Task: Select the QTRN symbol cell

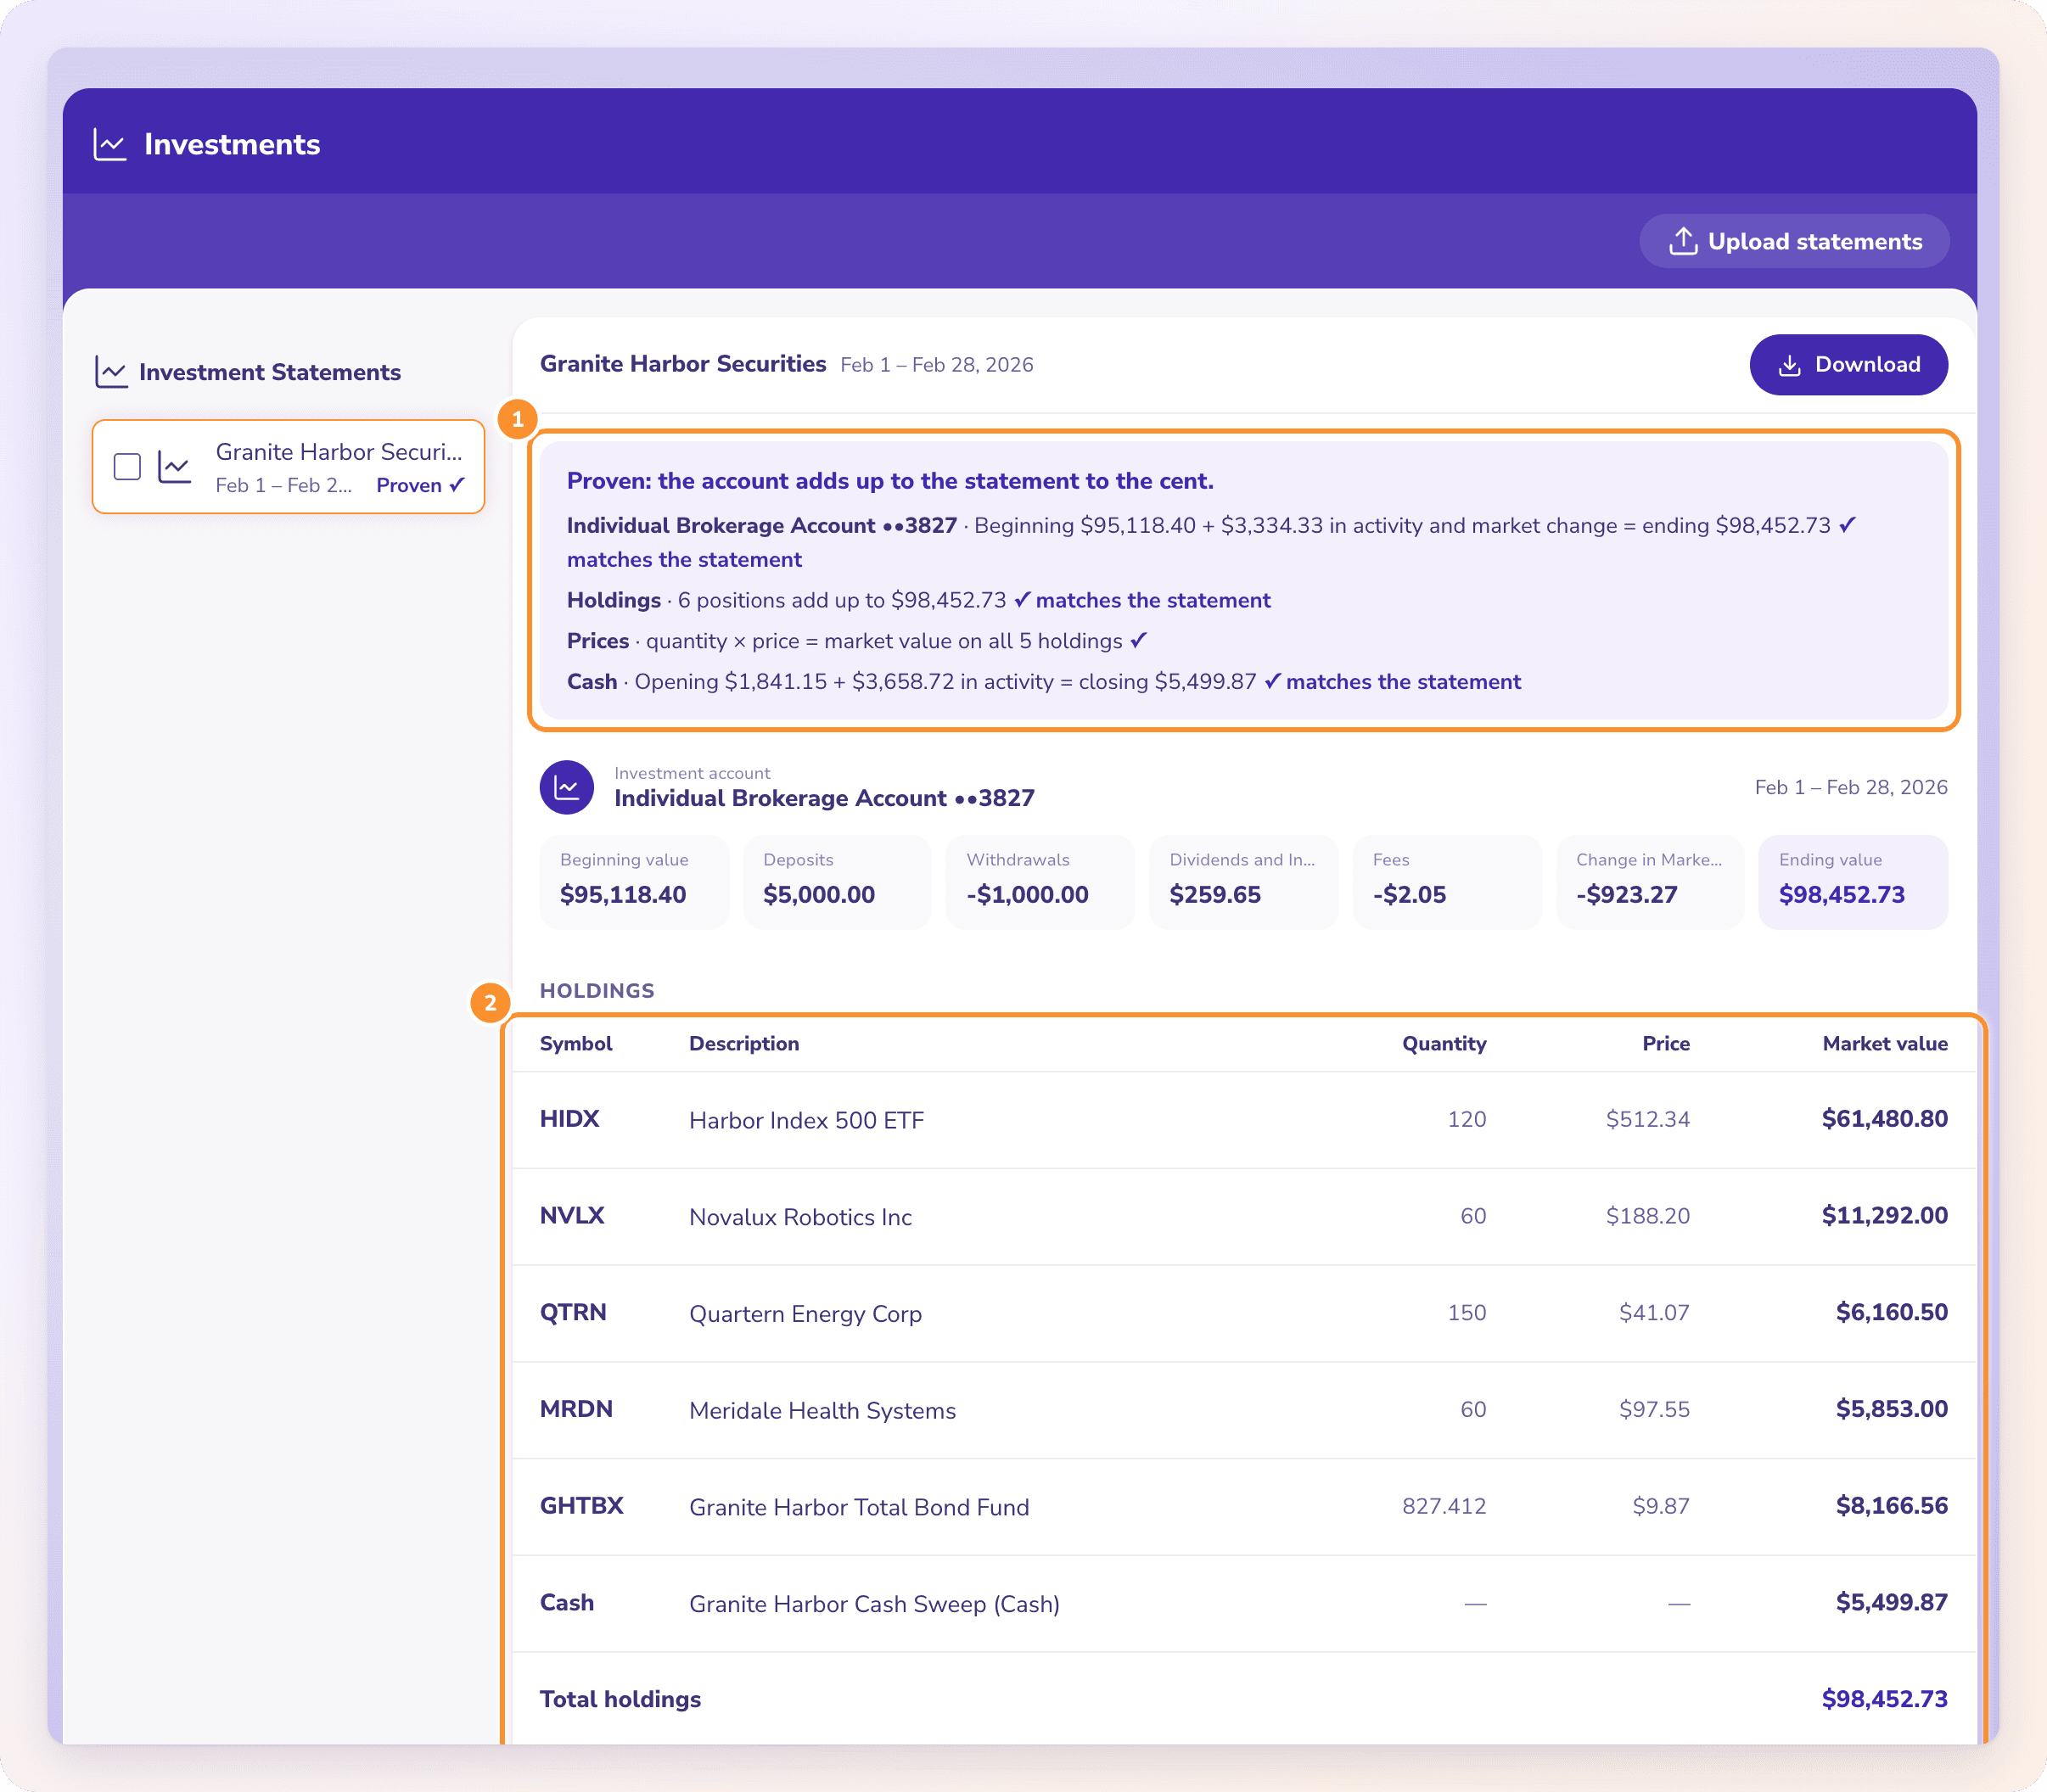Action: tap(573, 1313)
